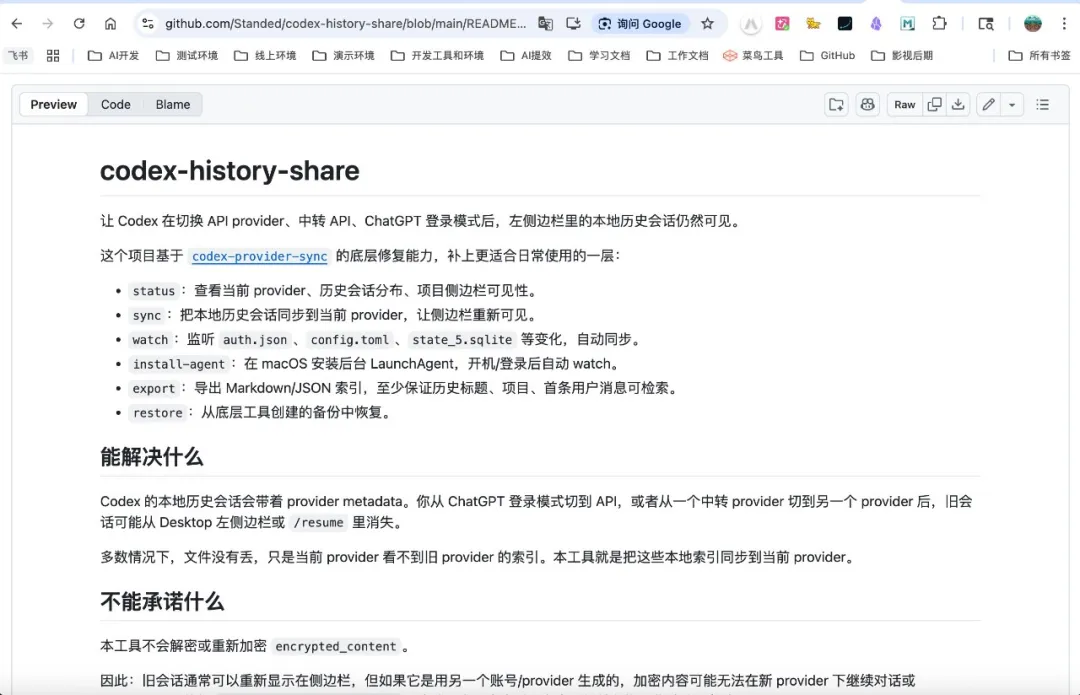Open the Copilot icon in file toolbar

click(867, 105)
